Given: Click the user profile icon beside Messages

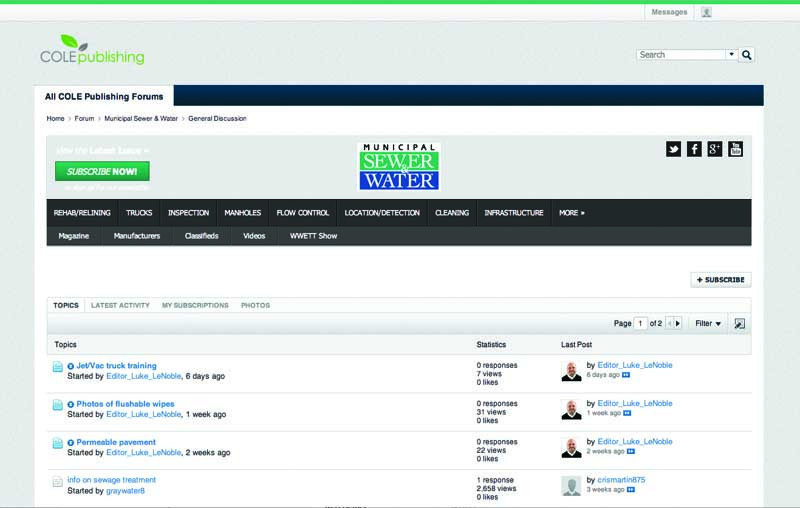Looking at the screenshot, I should click(x=706, y=12).
